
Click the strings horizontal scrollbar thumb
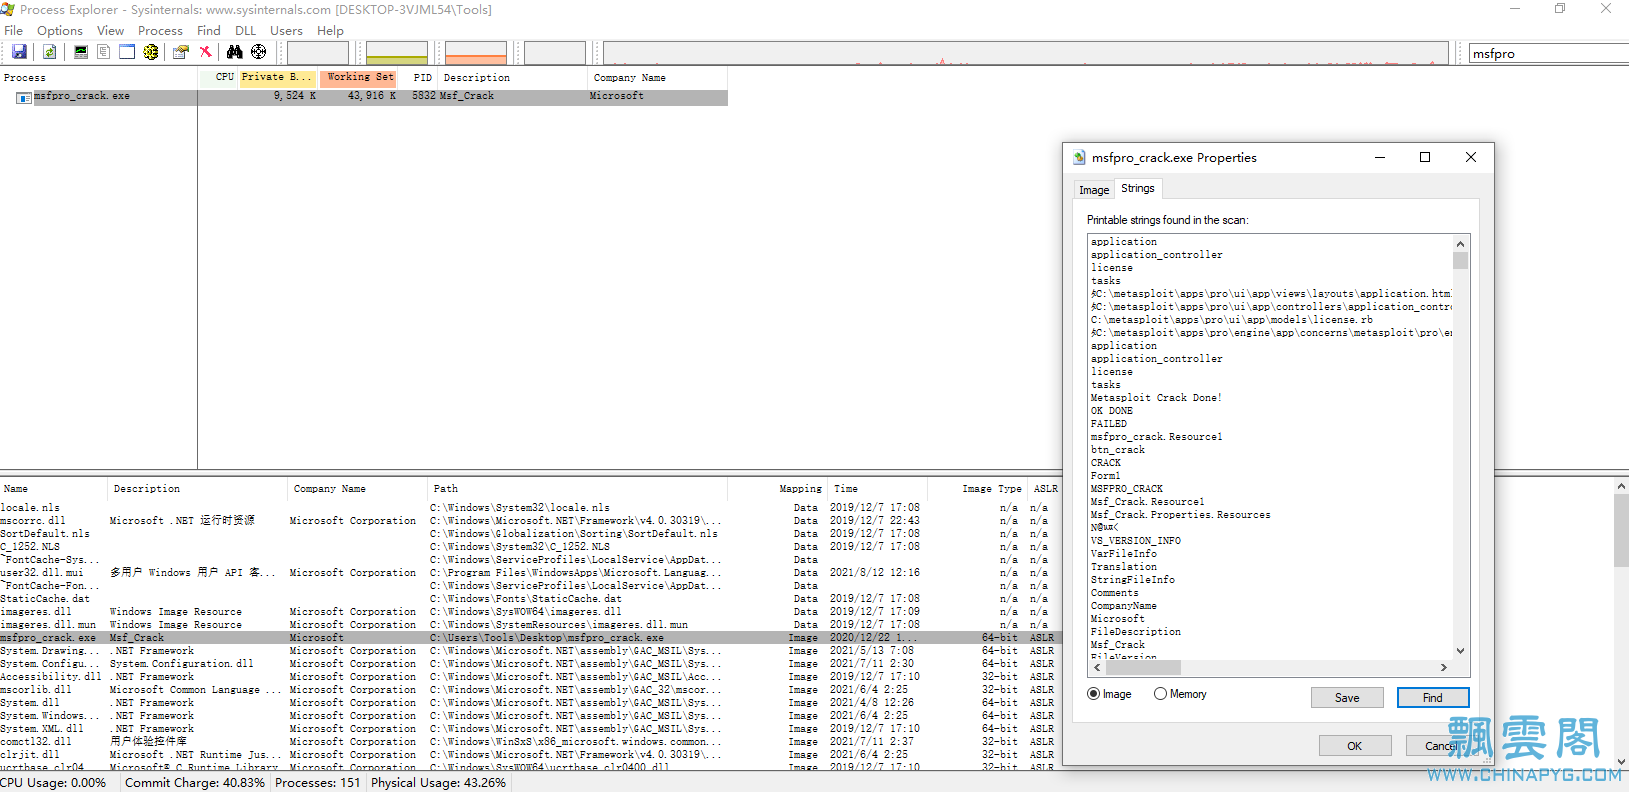(x=1142, y=667)
